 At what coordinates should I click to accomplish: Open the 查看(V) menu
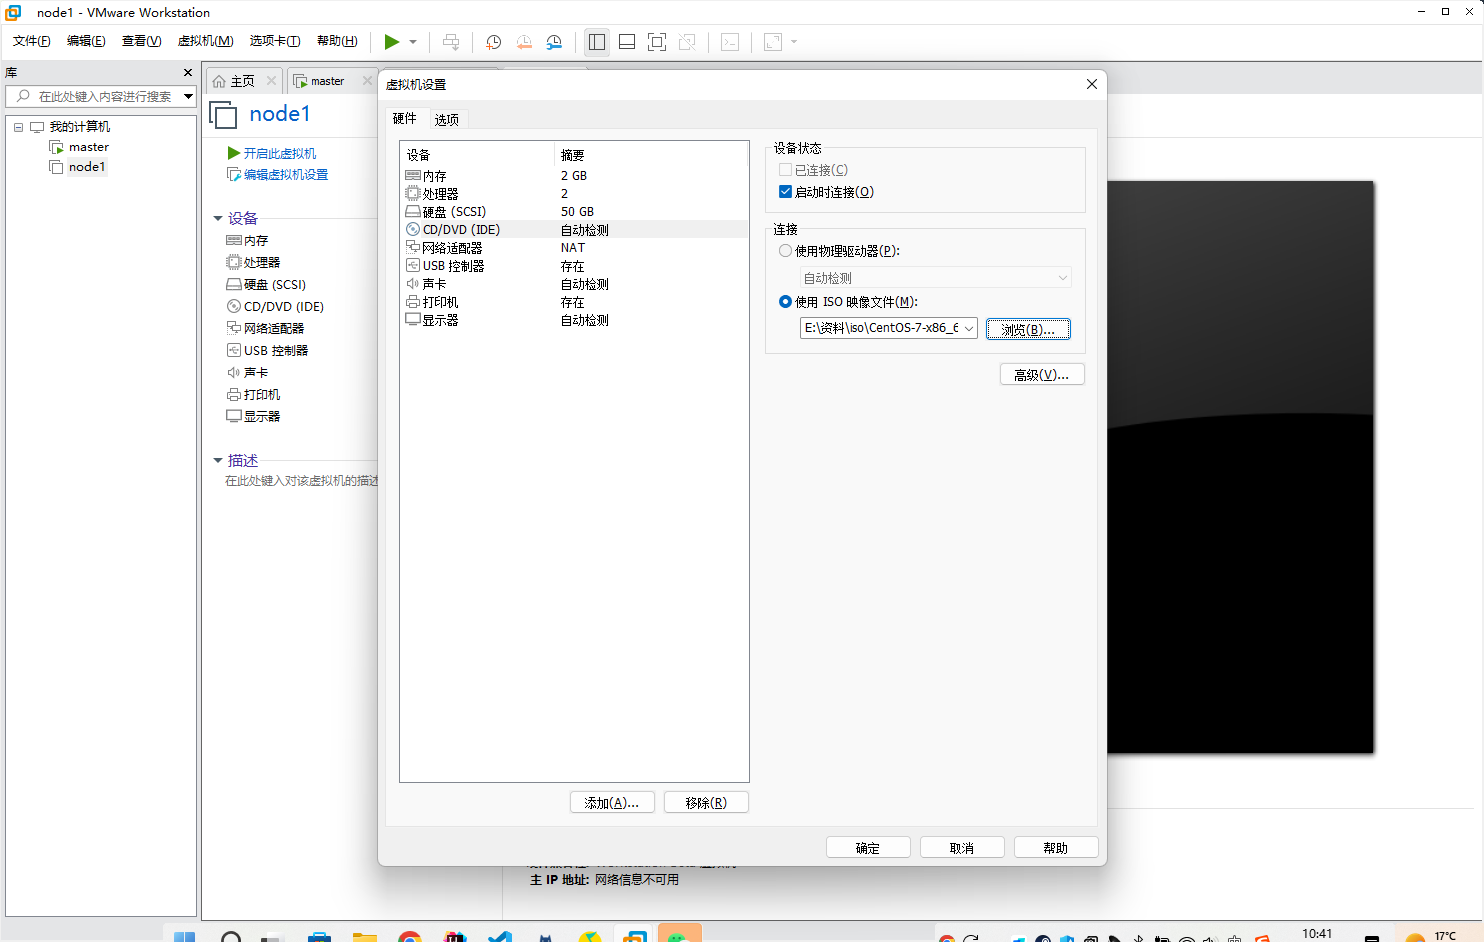point(141,41)
